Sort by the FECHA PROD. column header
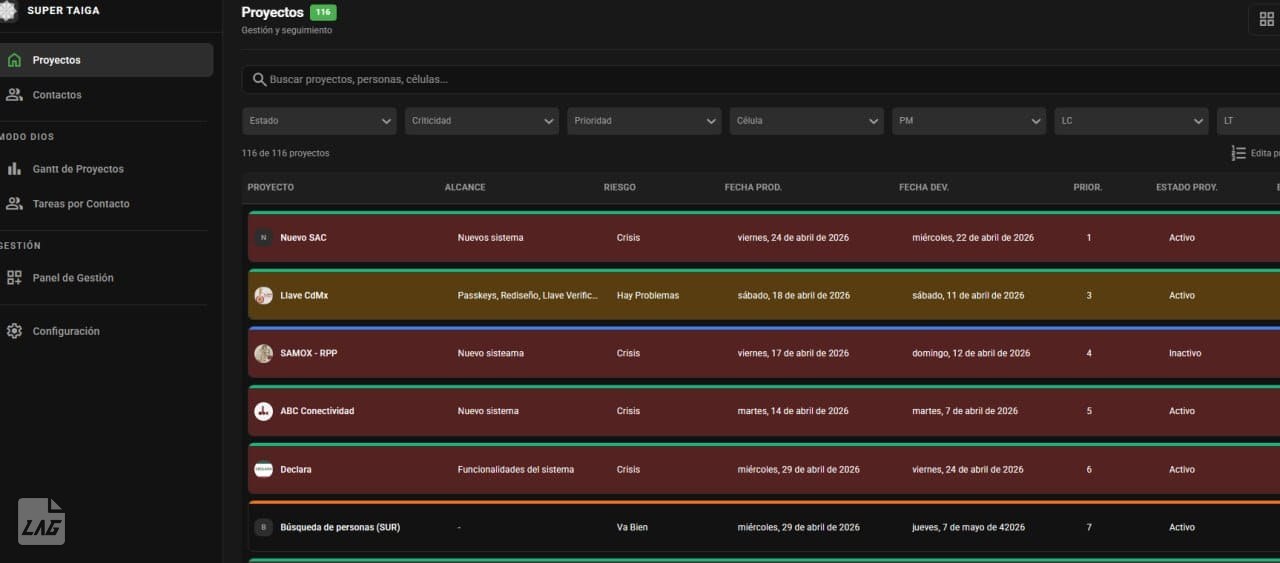 pos(753,187)
